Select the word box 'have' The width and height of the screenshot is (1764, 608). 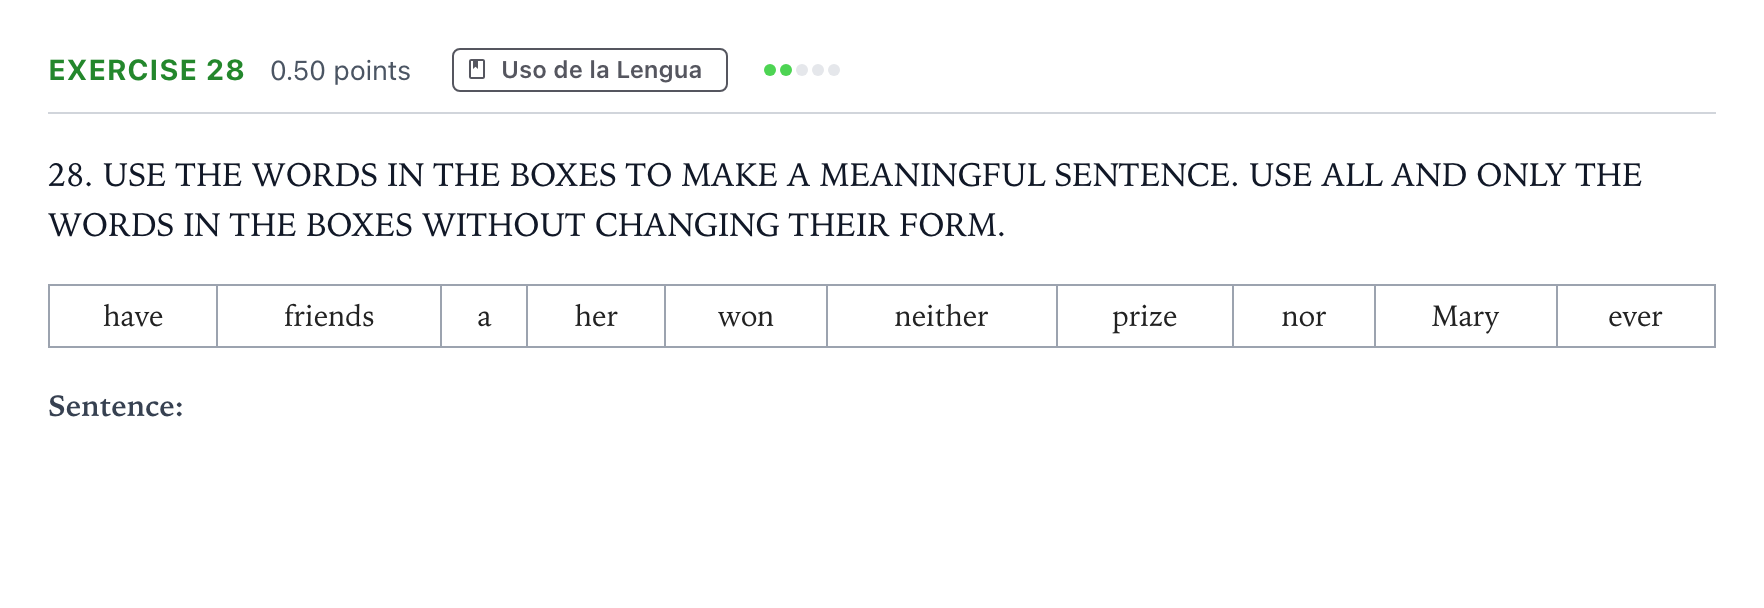point(133,316)
